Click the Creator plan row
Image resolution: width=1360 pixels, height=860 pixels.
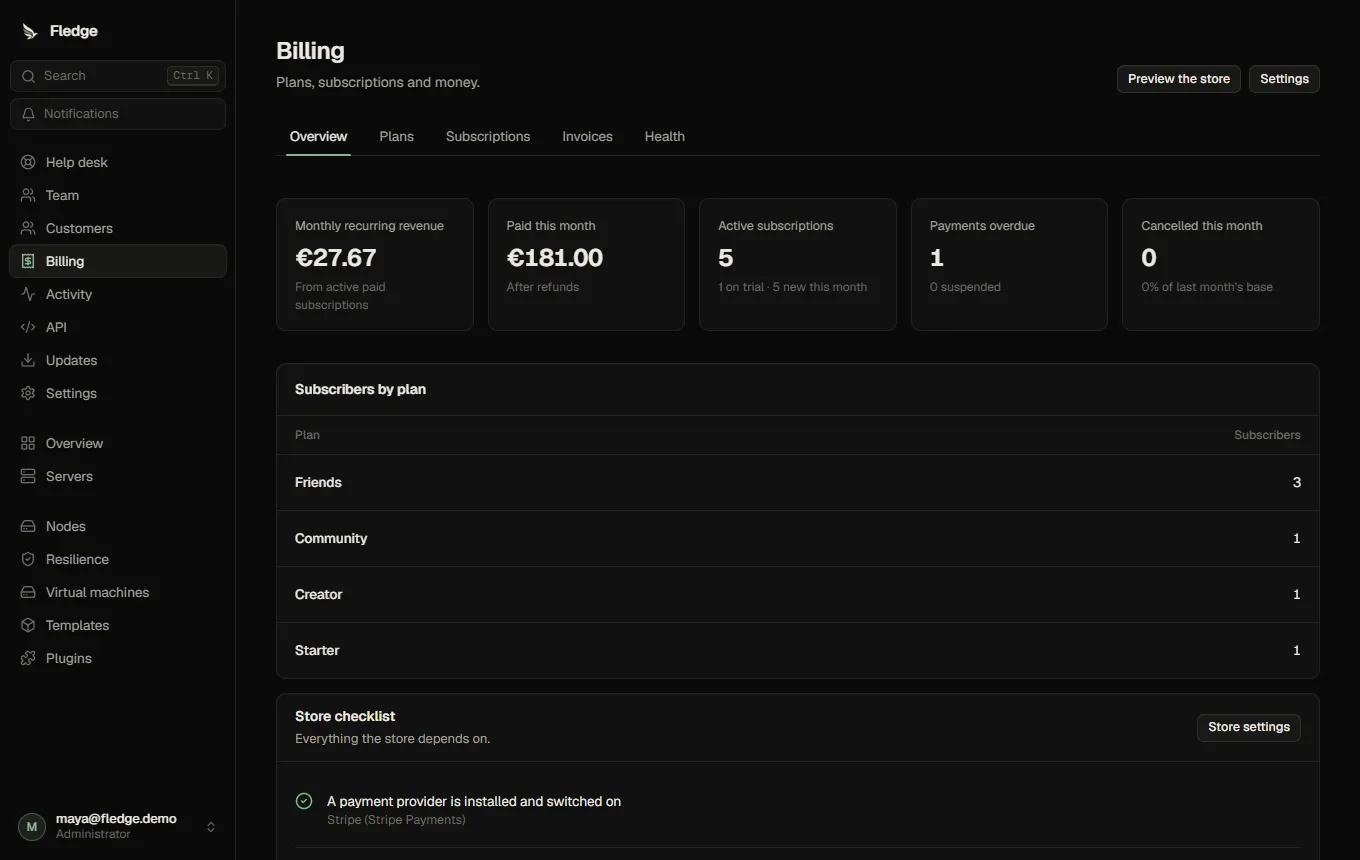(798, 595)
